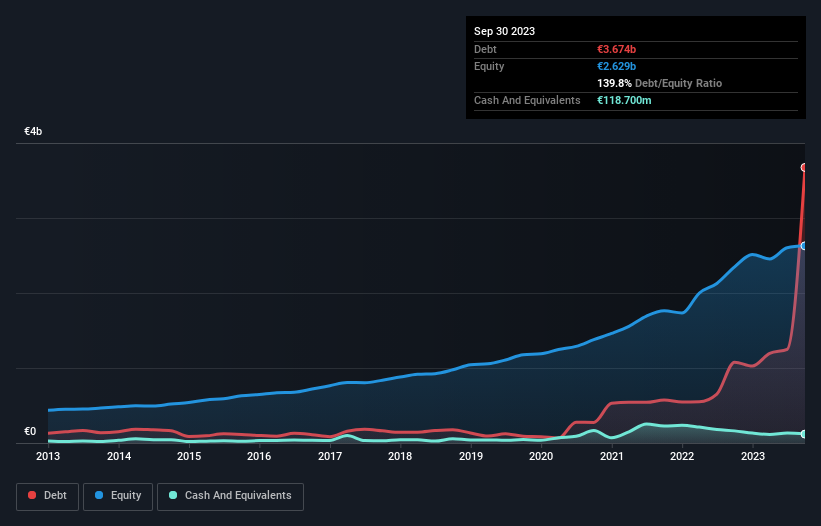Click the 2022 x-axis label
This screenshot has height=526, width=821.
tap(682, 456)
